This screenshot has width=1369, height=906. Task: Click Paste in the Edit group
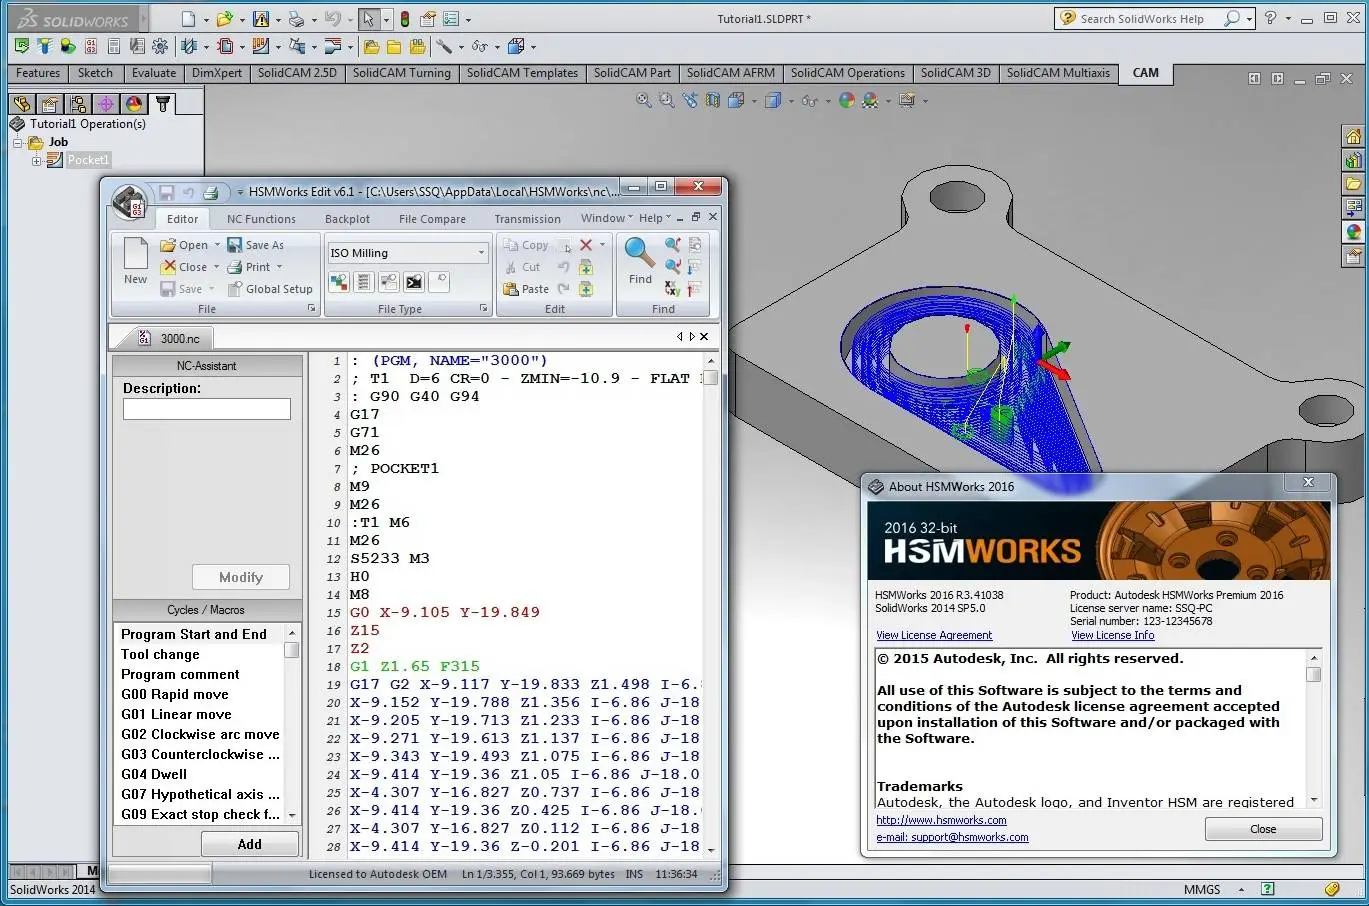tap(526, 289)
